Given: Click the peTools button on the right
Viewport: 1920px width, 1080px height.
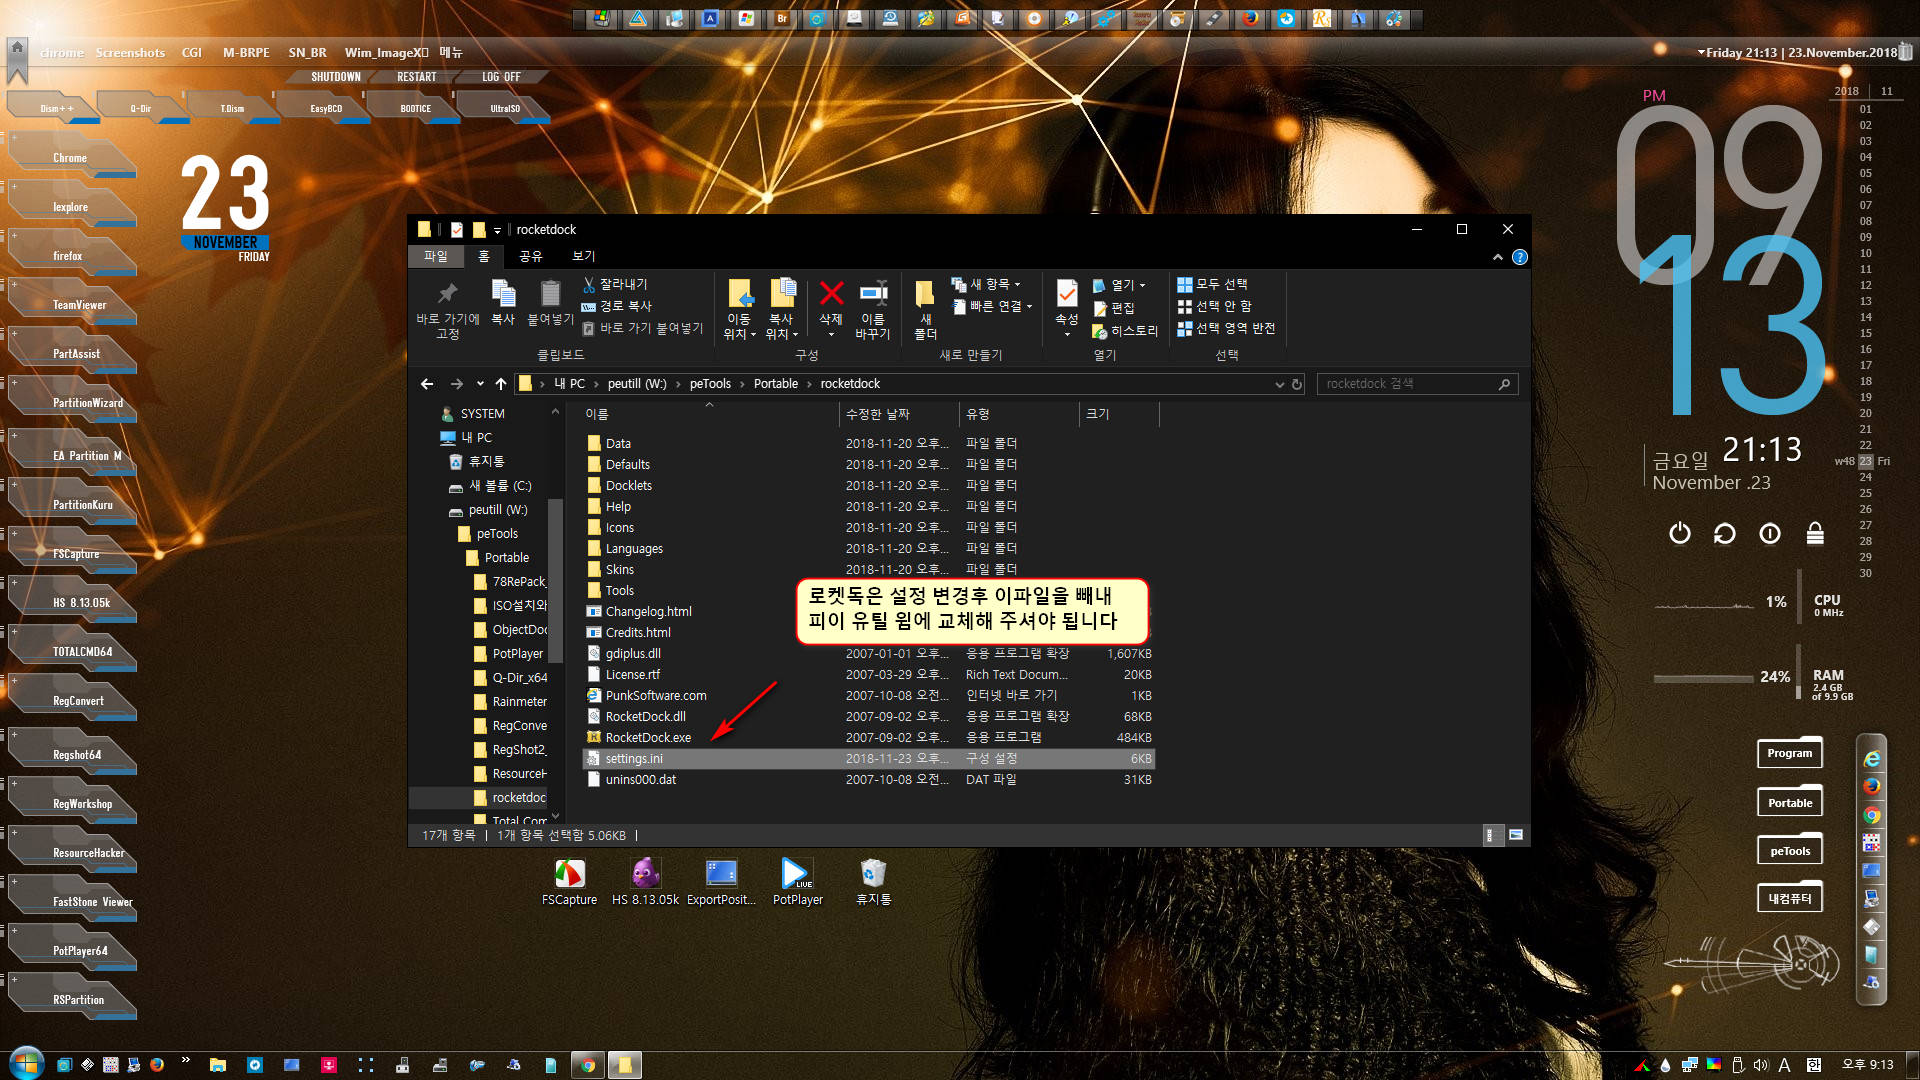Looking at the screenshot, I should tap(1790, 851).
